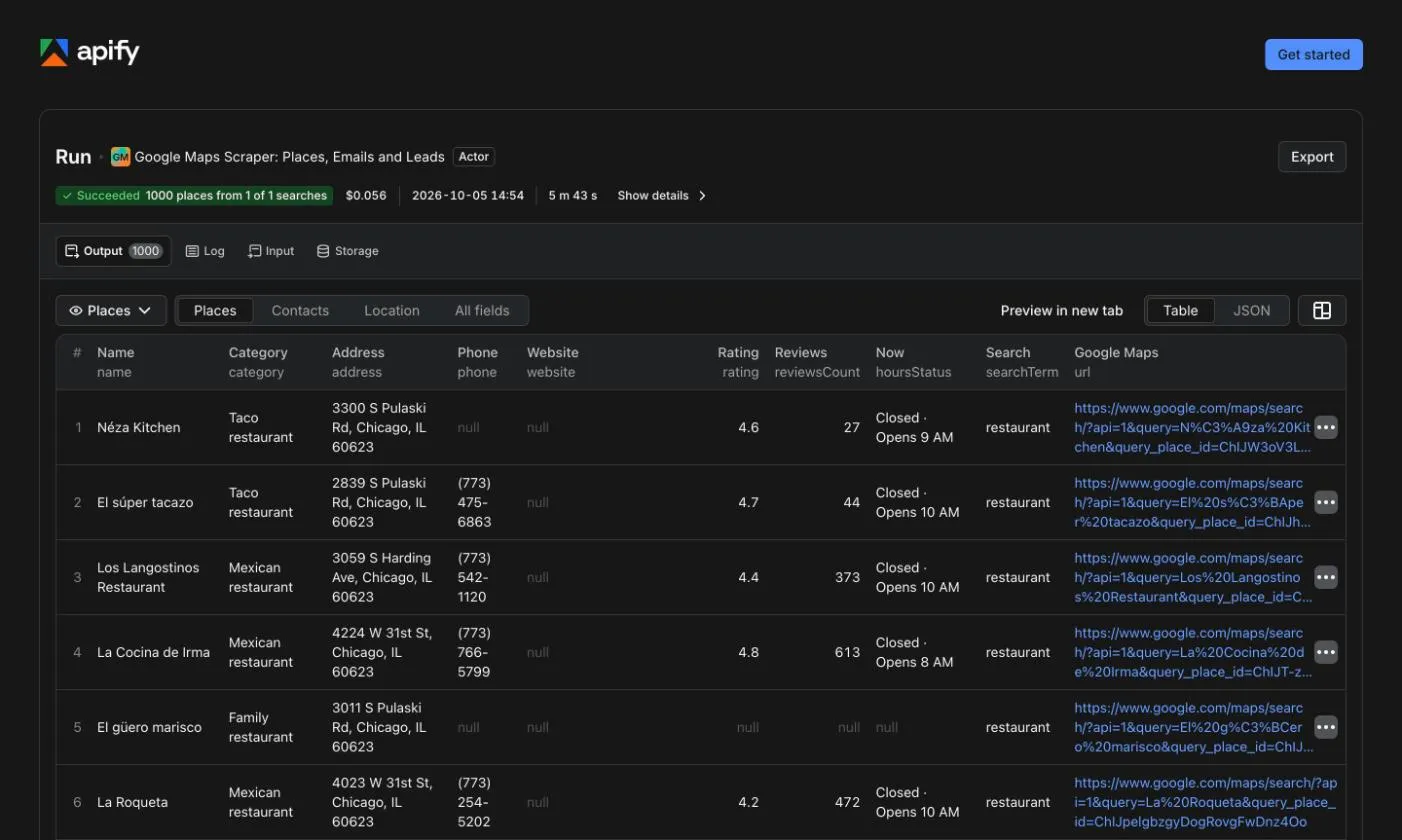This screenshot has width=1402, height=840.
Task: Click the Google Maps Scraper actor icon
Action: (x=121, y=157)
